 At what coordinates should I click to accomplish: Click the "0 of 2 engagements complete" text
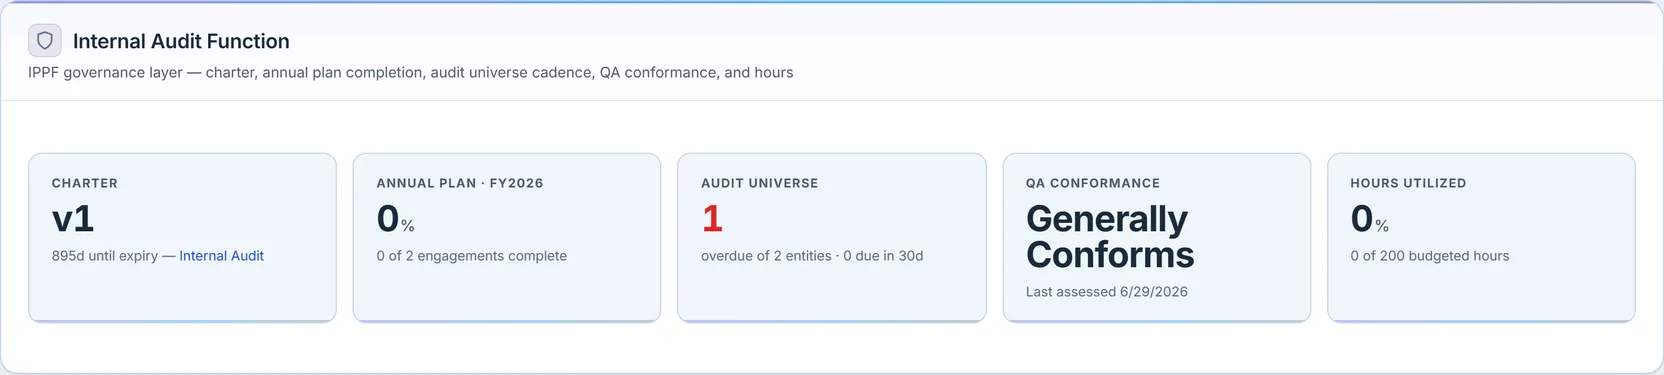(471, 256)
